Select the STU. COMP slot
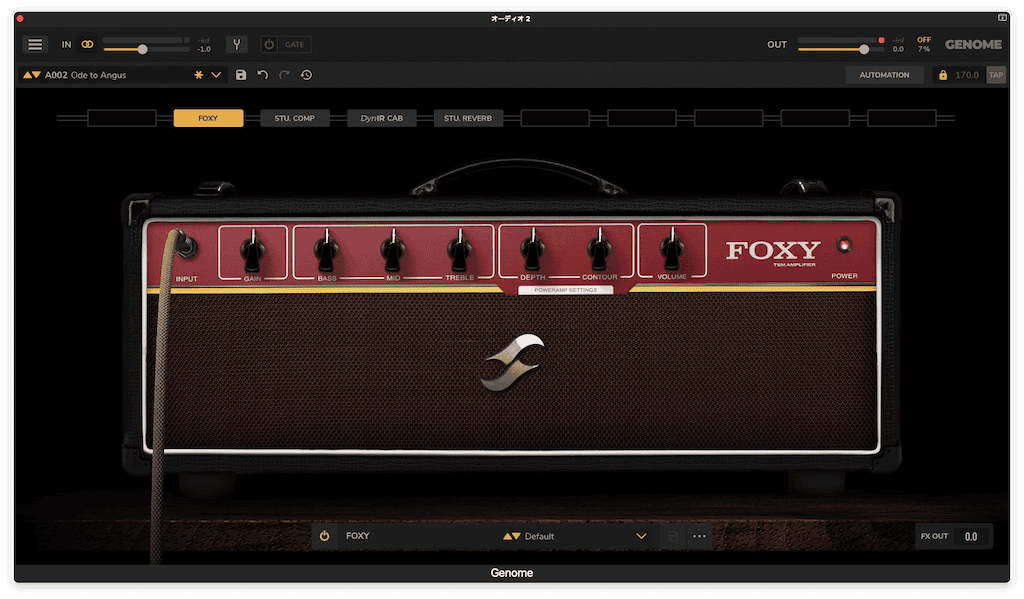Screen dimensions: 1024x599 [x=295, y=118]
